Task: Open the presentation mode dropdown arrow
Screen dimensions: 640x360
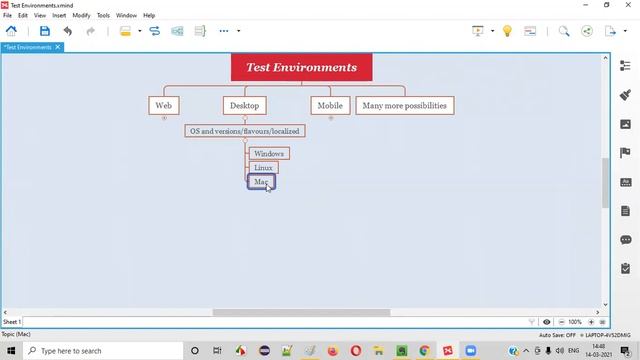Action: click(492, 31)
